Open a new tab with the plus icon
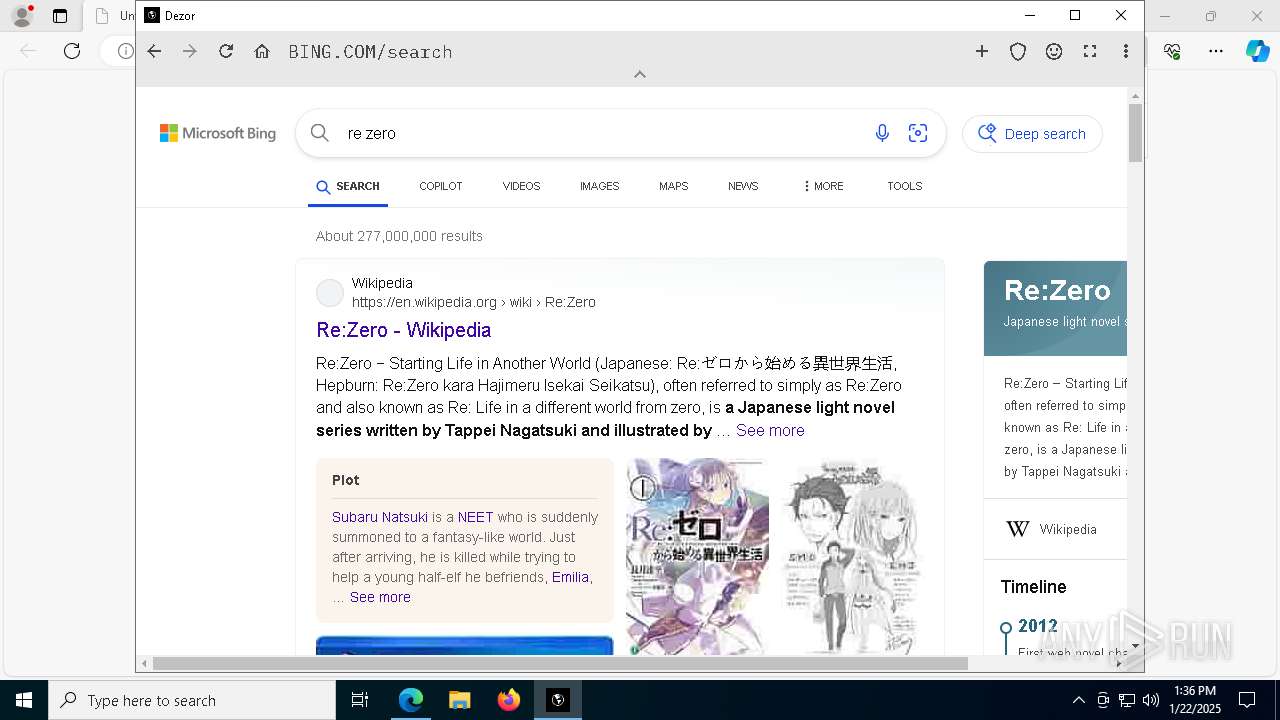The width and height of the screenshot is (1280, 720). 982,51
